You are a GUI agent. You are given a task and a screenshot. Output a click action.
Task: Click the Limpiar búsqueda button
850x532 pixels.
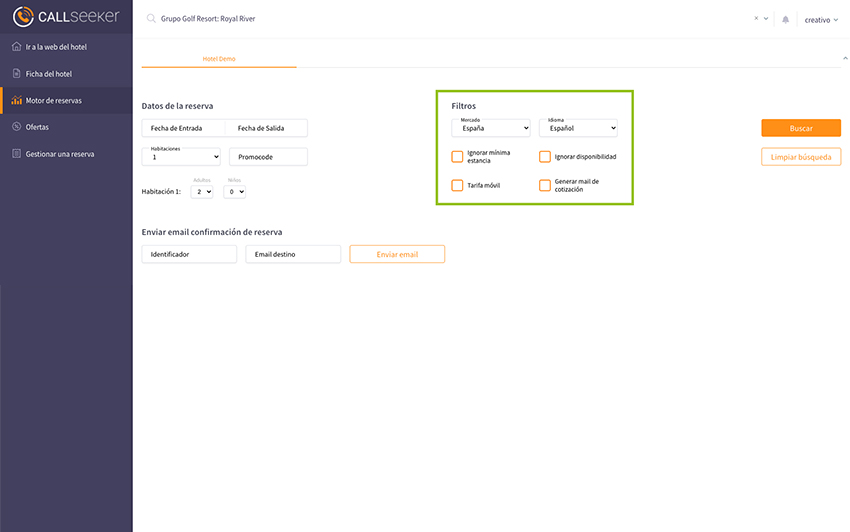pos(801,157)
